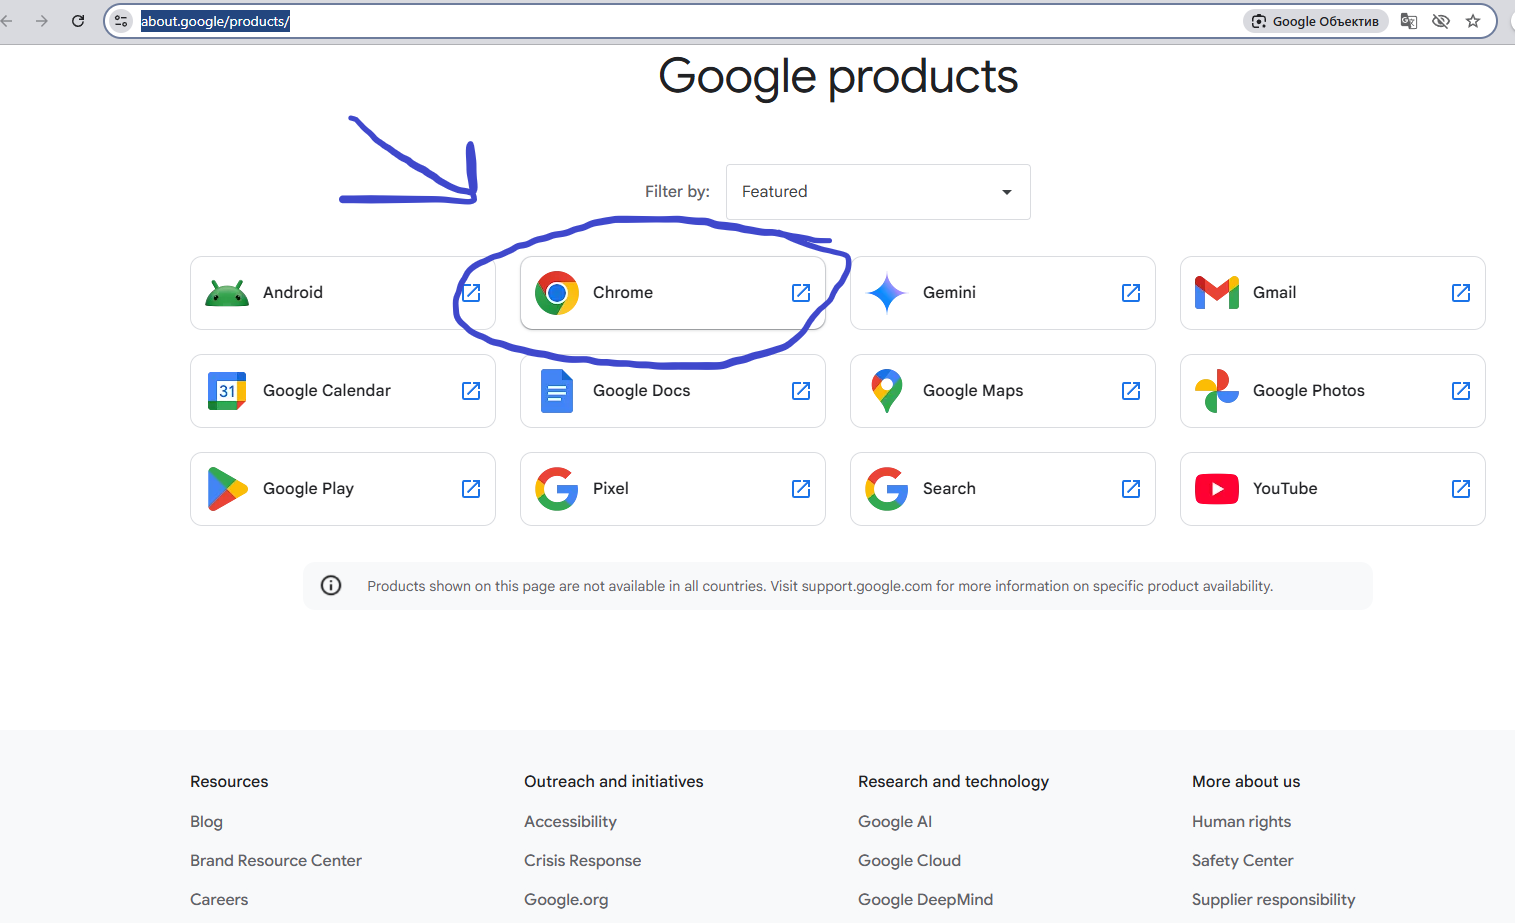1515x923 pixels.
Task: Open Android via its external link icon
Action: click(x=471, y=293)
